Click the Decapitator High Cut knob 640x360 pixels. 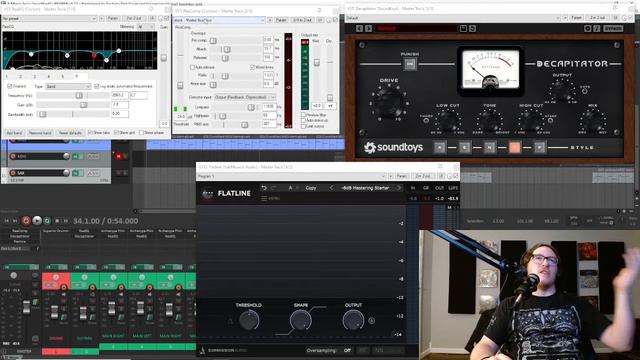click(531, 120)
